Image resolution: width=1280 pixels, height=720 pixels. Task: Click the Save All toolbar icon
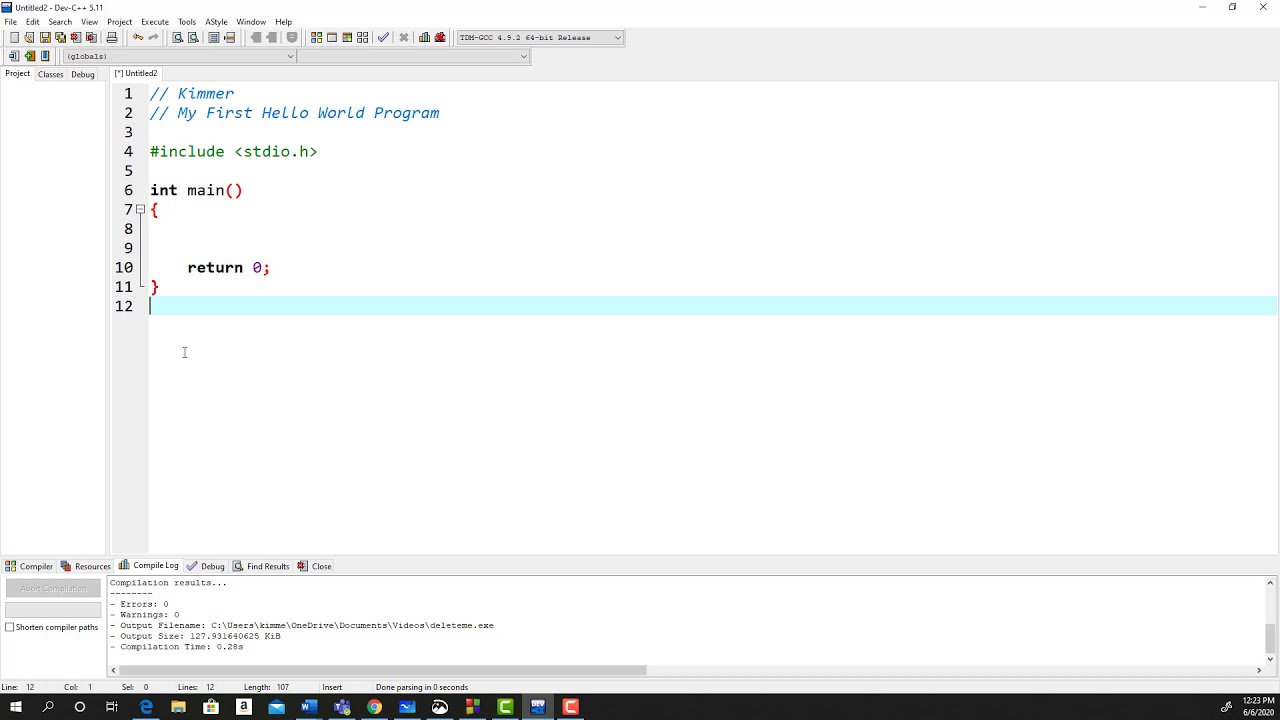[60, 37]
